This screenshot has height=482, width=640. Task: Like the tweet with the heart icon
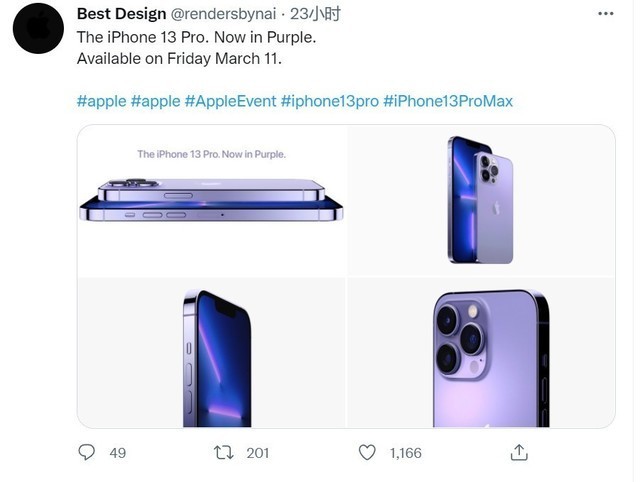click(367, 453)
